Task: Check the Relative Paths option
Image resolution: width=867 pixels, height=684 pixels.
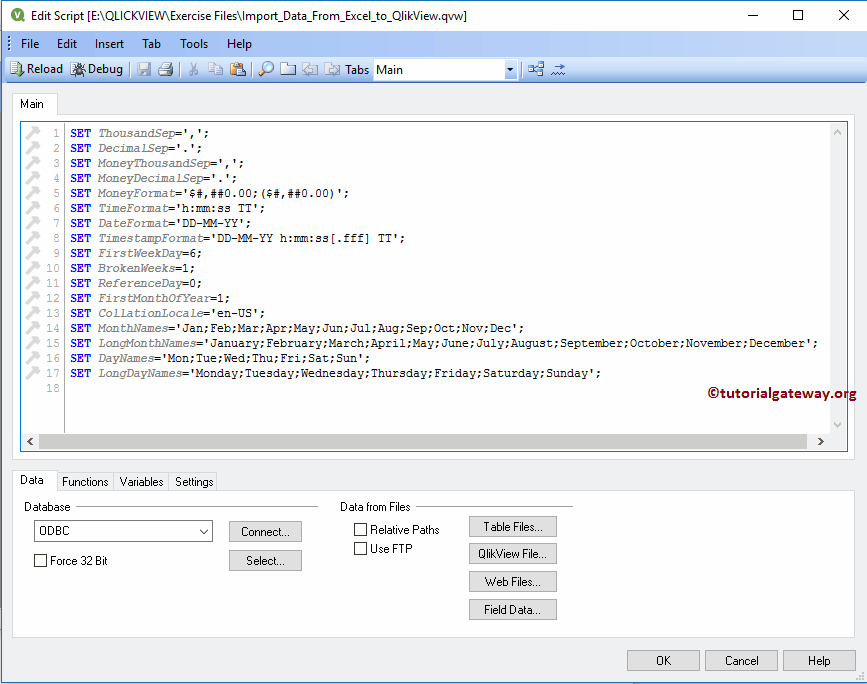Action: coord(360,529)
